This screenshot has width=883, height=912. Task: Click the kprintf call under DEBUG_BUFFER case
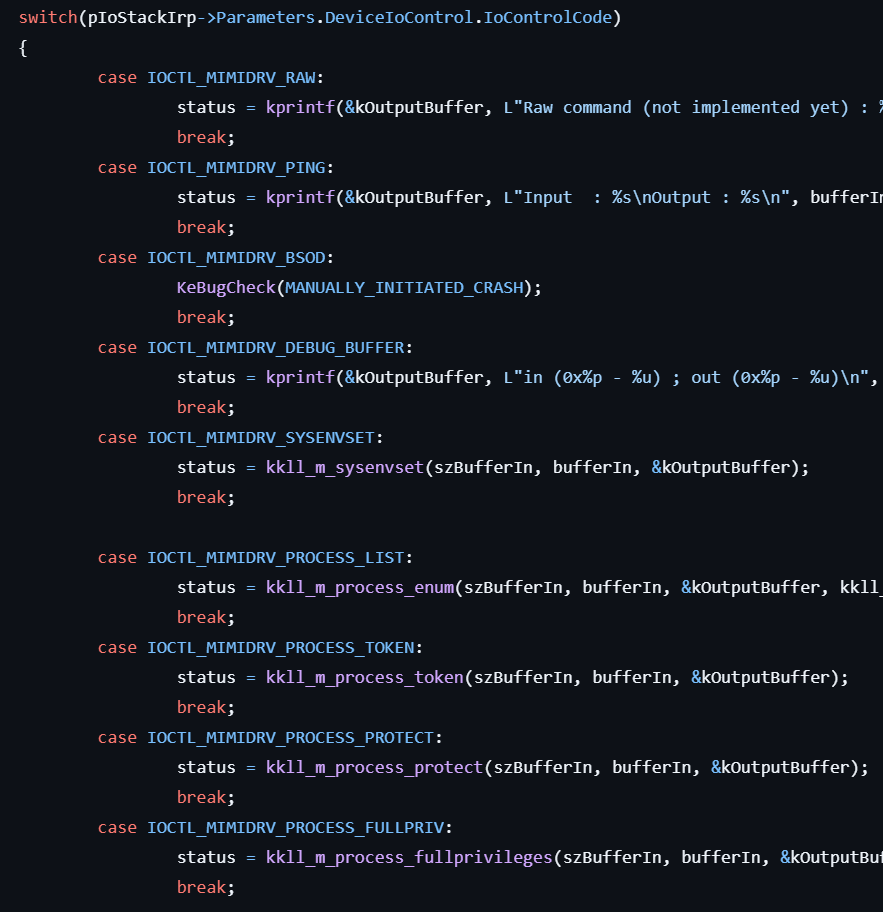click(300, 377)
